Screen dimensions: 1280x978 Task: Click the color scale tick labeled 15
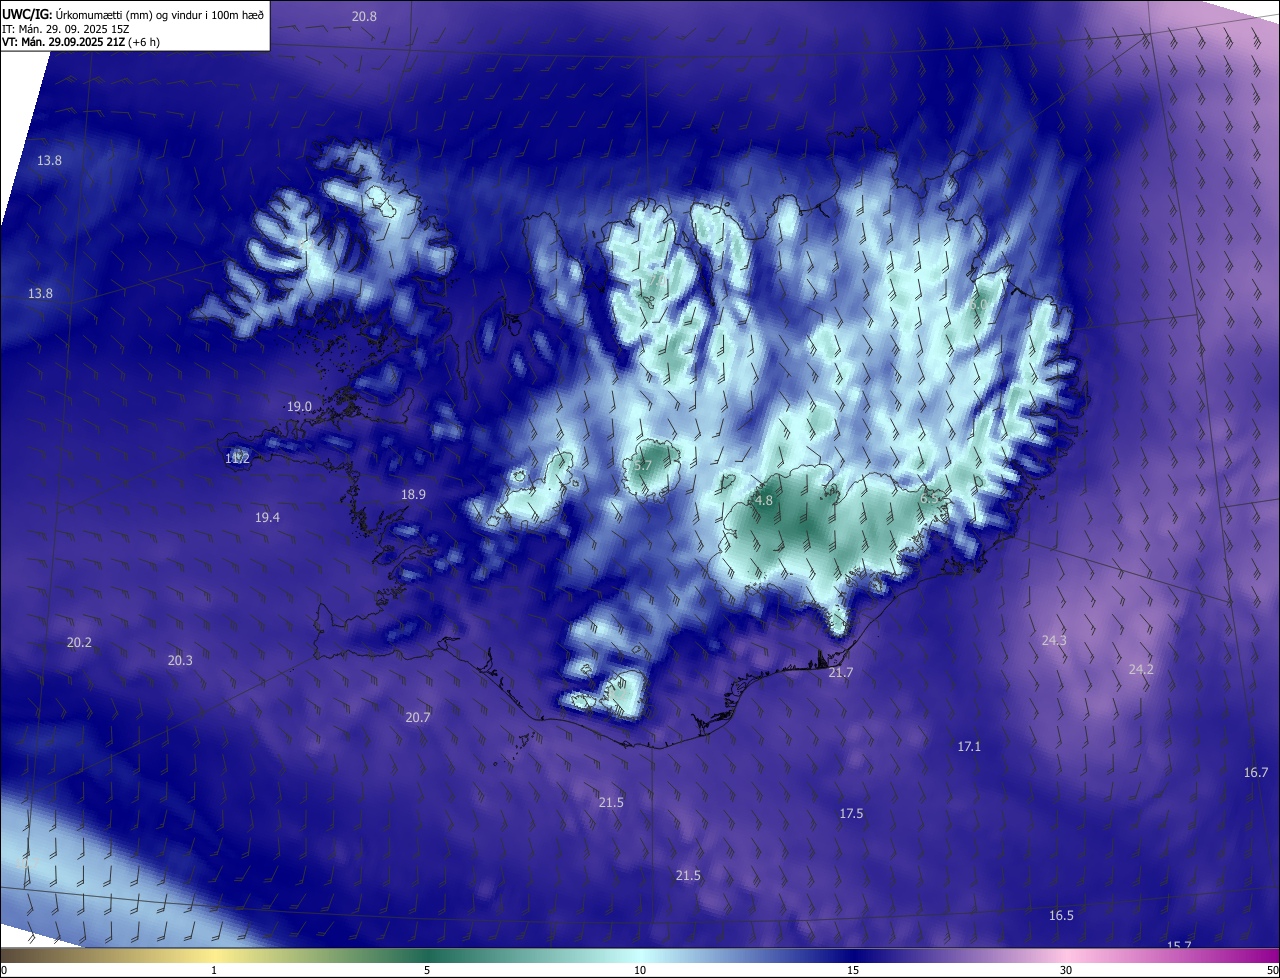[x=853, y=970]
